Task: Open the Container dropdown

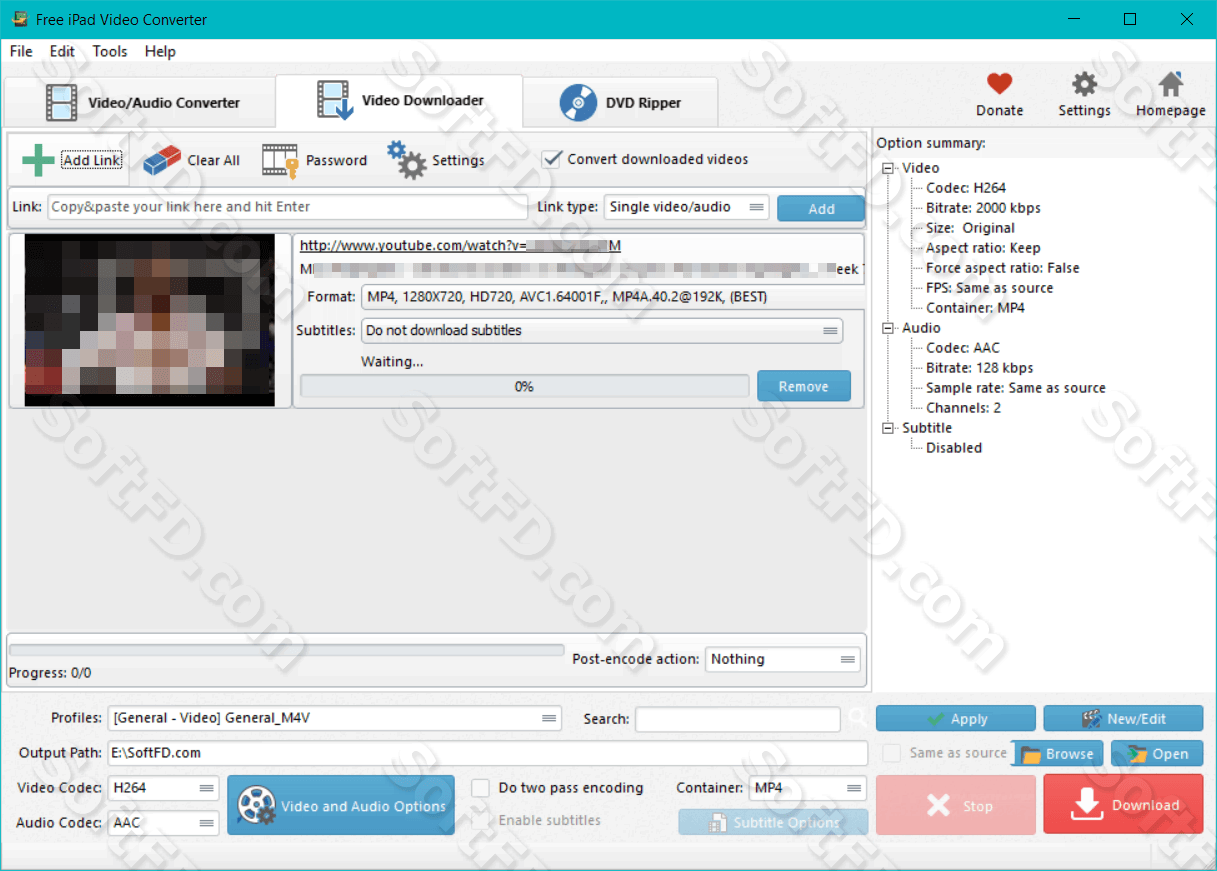Action: click(807, 788)
